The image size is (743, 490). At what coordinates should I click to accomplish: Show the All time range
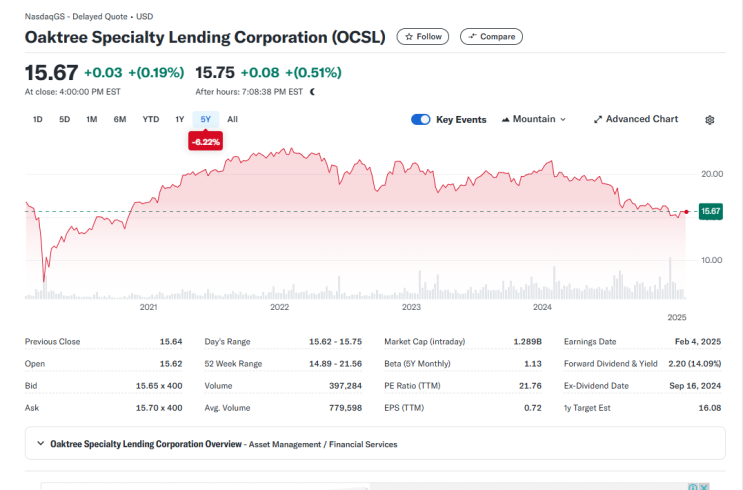[232, 119]
